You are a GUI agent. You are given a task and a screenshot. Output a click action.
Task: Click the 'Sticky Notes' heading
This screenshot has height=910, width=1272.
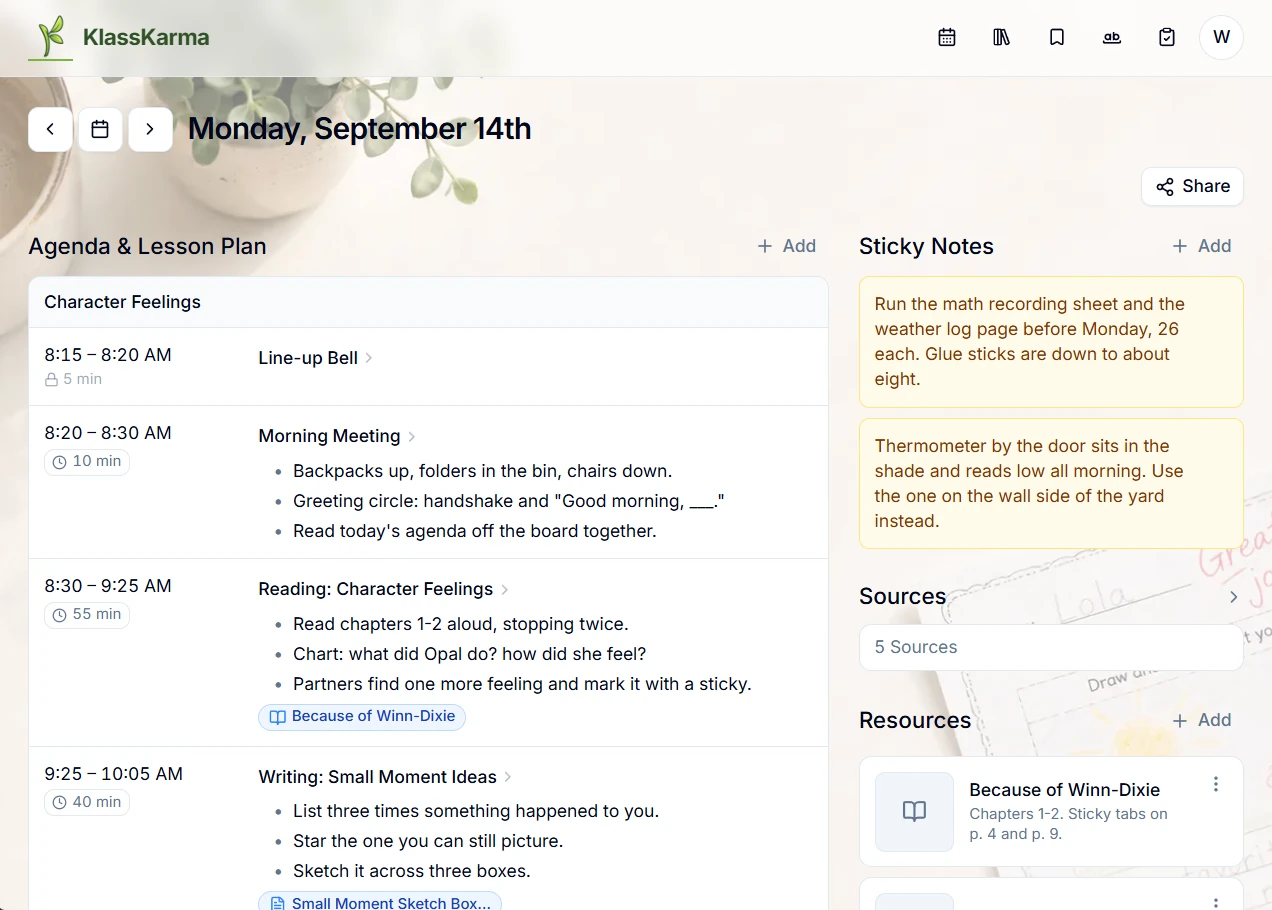[x=926, y=246]
